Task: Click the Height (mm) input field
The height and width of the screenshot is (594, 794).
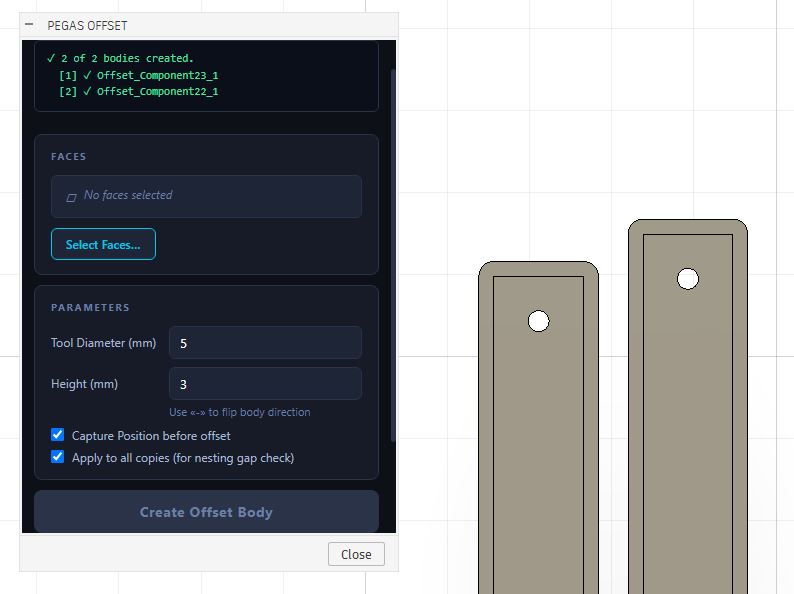Action: point(265,384)
